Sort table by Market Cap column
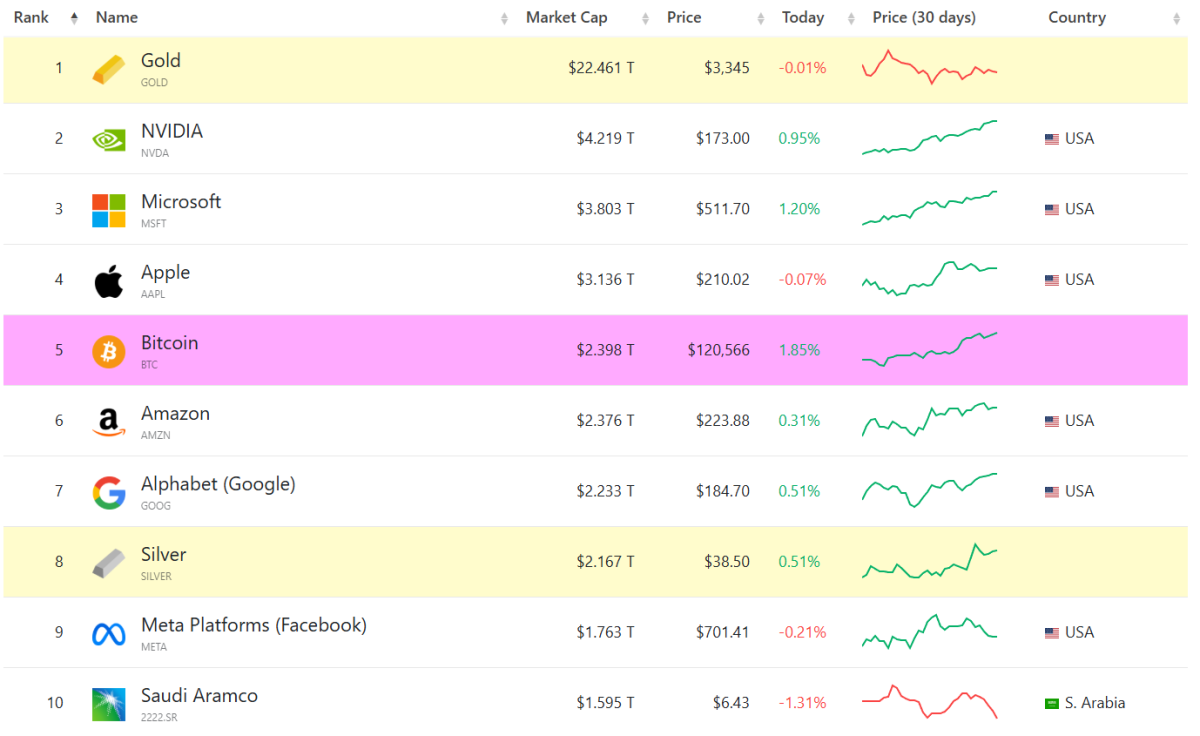This screenshot has height=736, width=1200. pos(646,18)
